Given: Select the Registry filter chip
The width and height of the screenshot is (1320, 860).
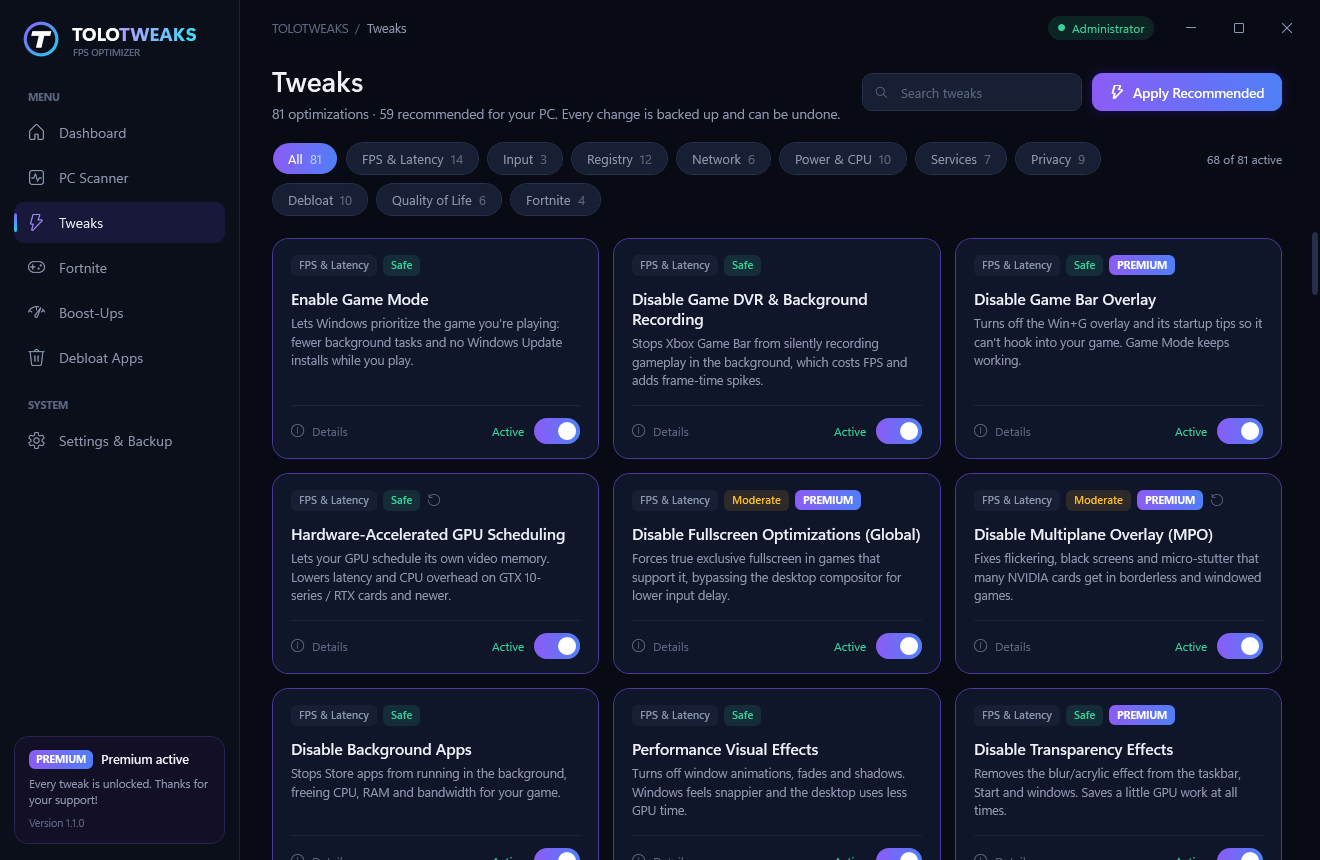Looking at the screenshot, I should pos(619,159).
